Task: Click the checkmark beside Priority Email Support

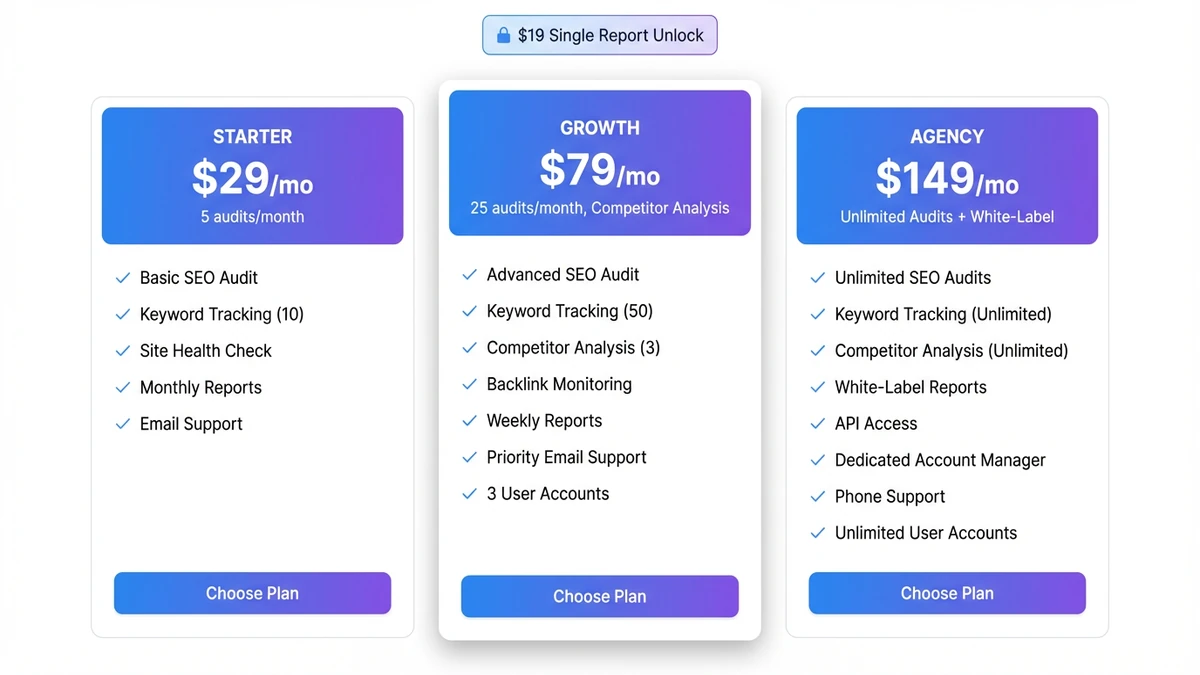Action: coord(469,457)
